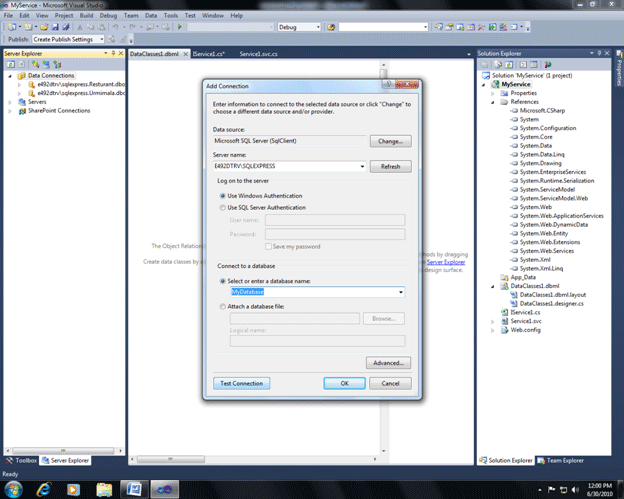Open the Debug configuration dropdown
The width and height of the screenshot is (624, 499).
[x=318, y=27]
